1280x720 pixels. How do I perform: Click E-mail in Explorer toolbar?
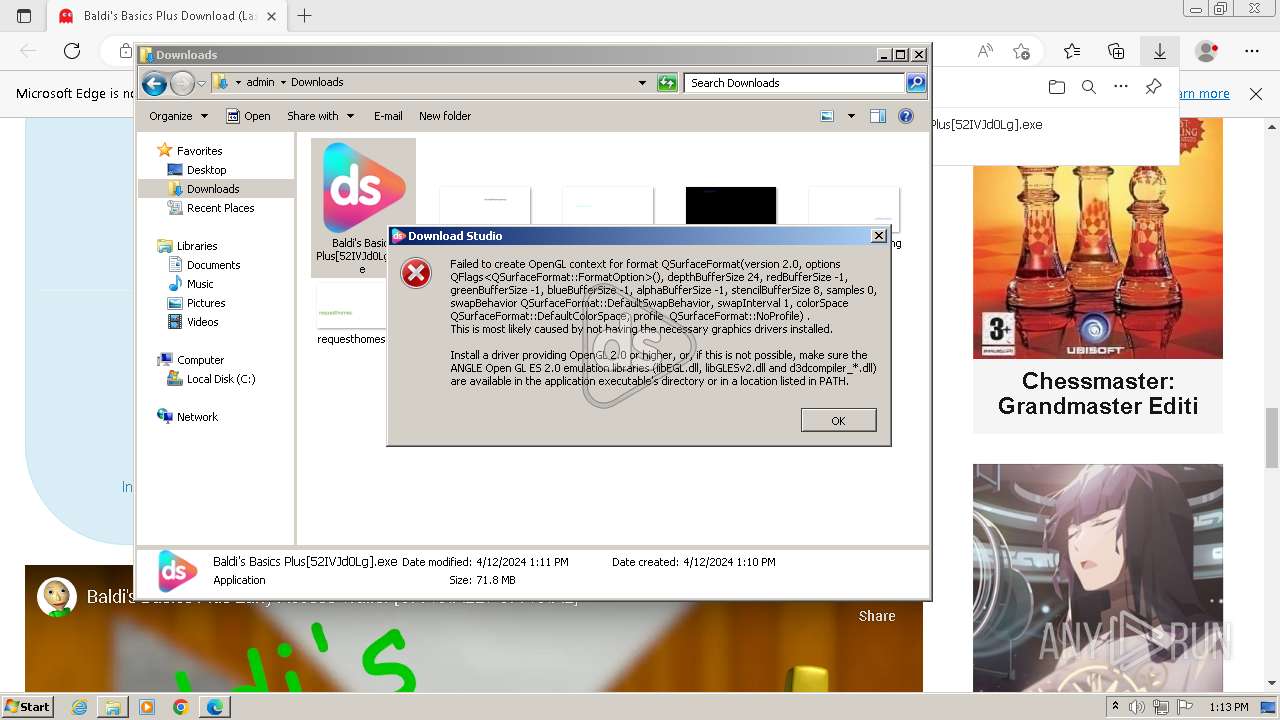(388, 116)
